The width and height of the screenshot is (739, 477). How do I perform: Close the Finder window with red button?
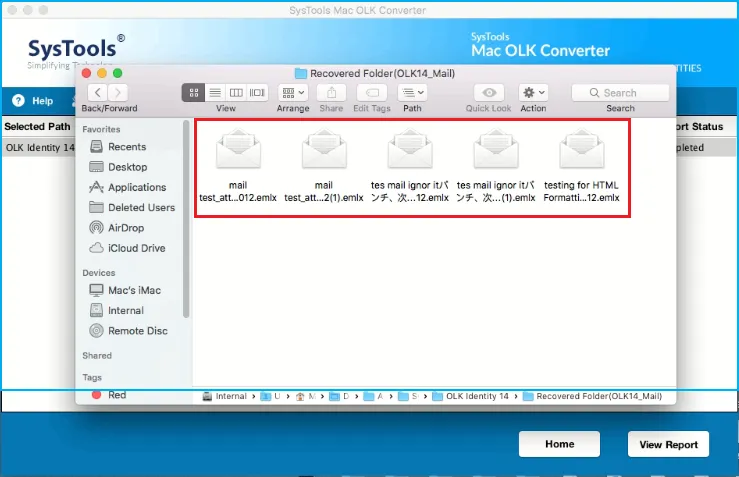[86, 73]
